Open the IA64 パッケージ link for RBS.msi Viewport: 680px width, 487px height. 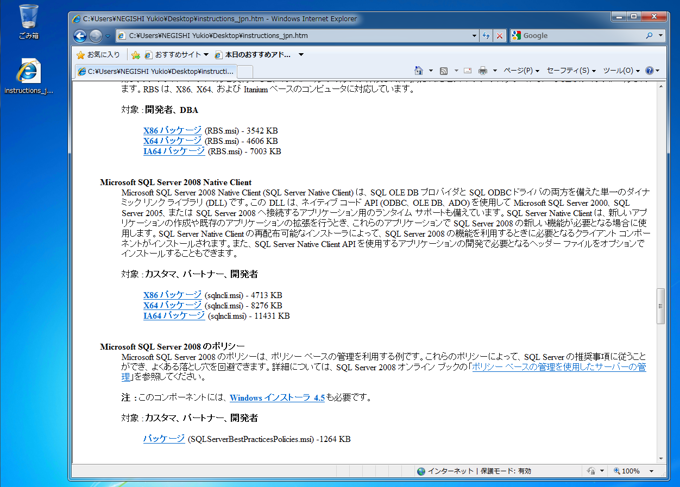[174, 151]
